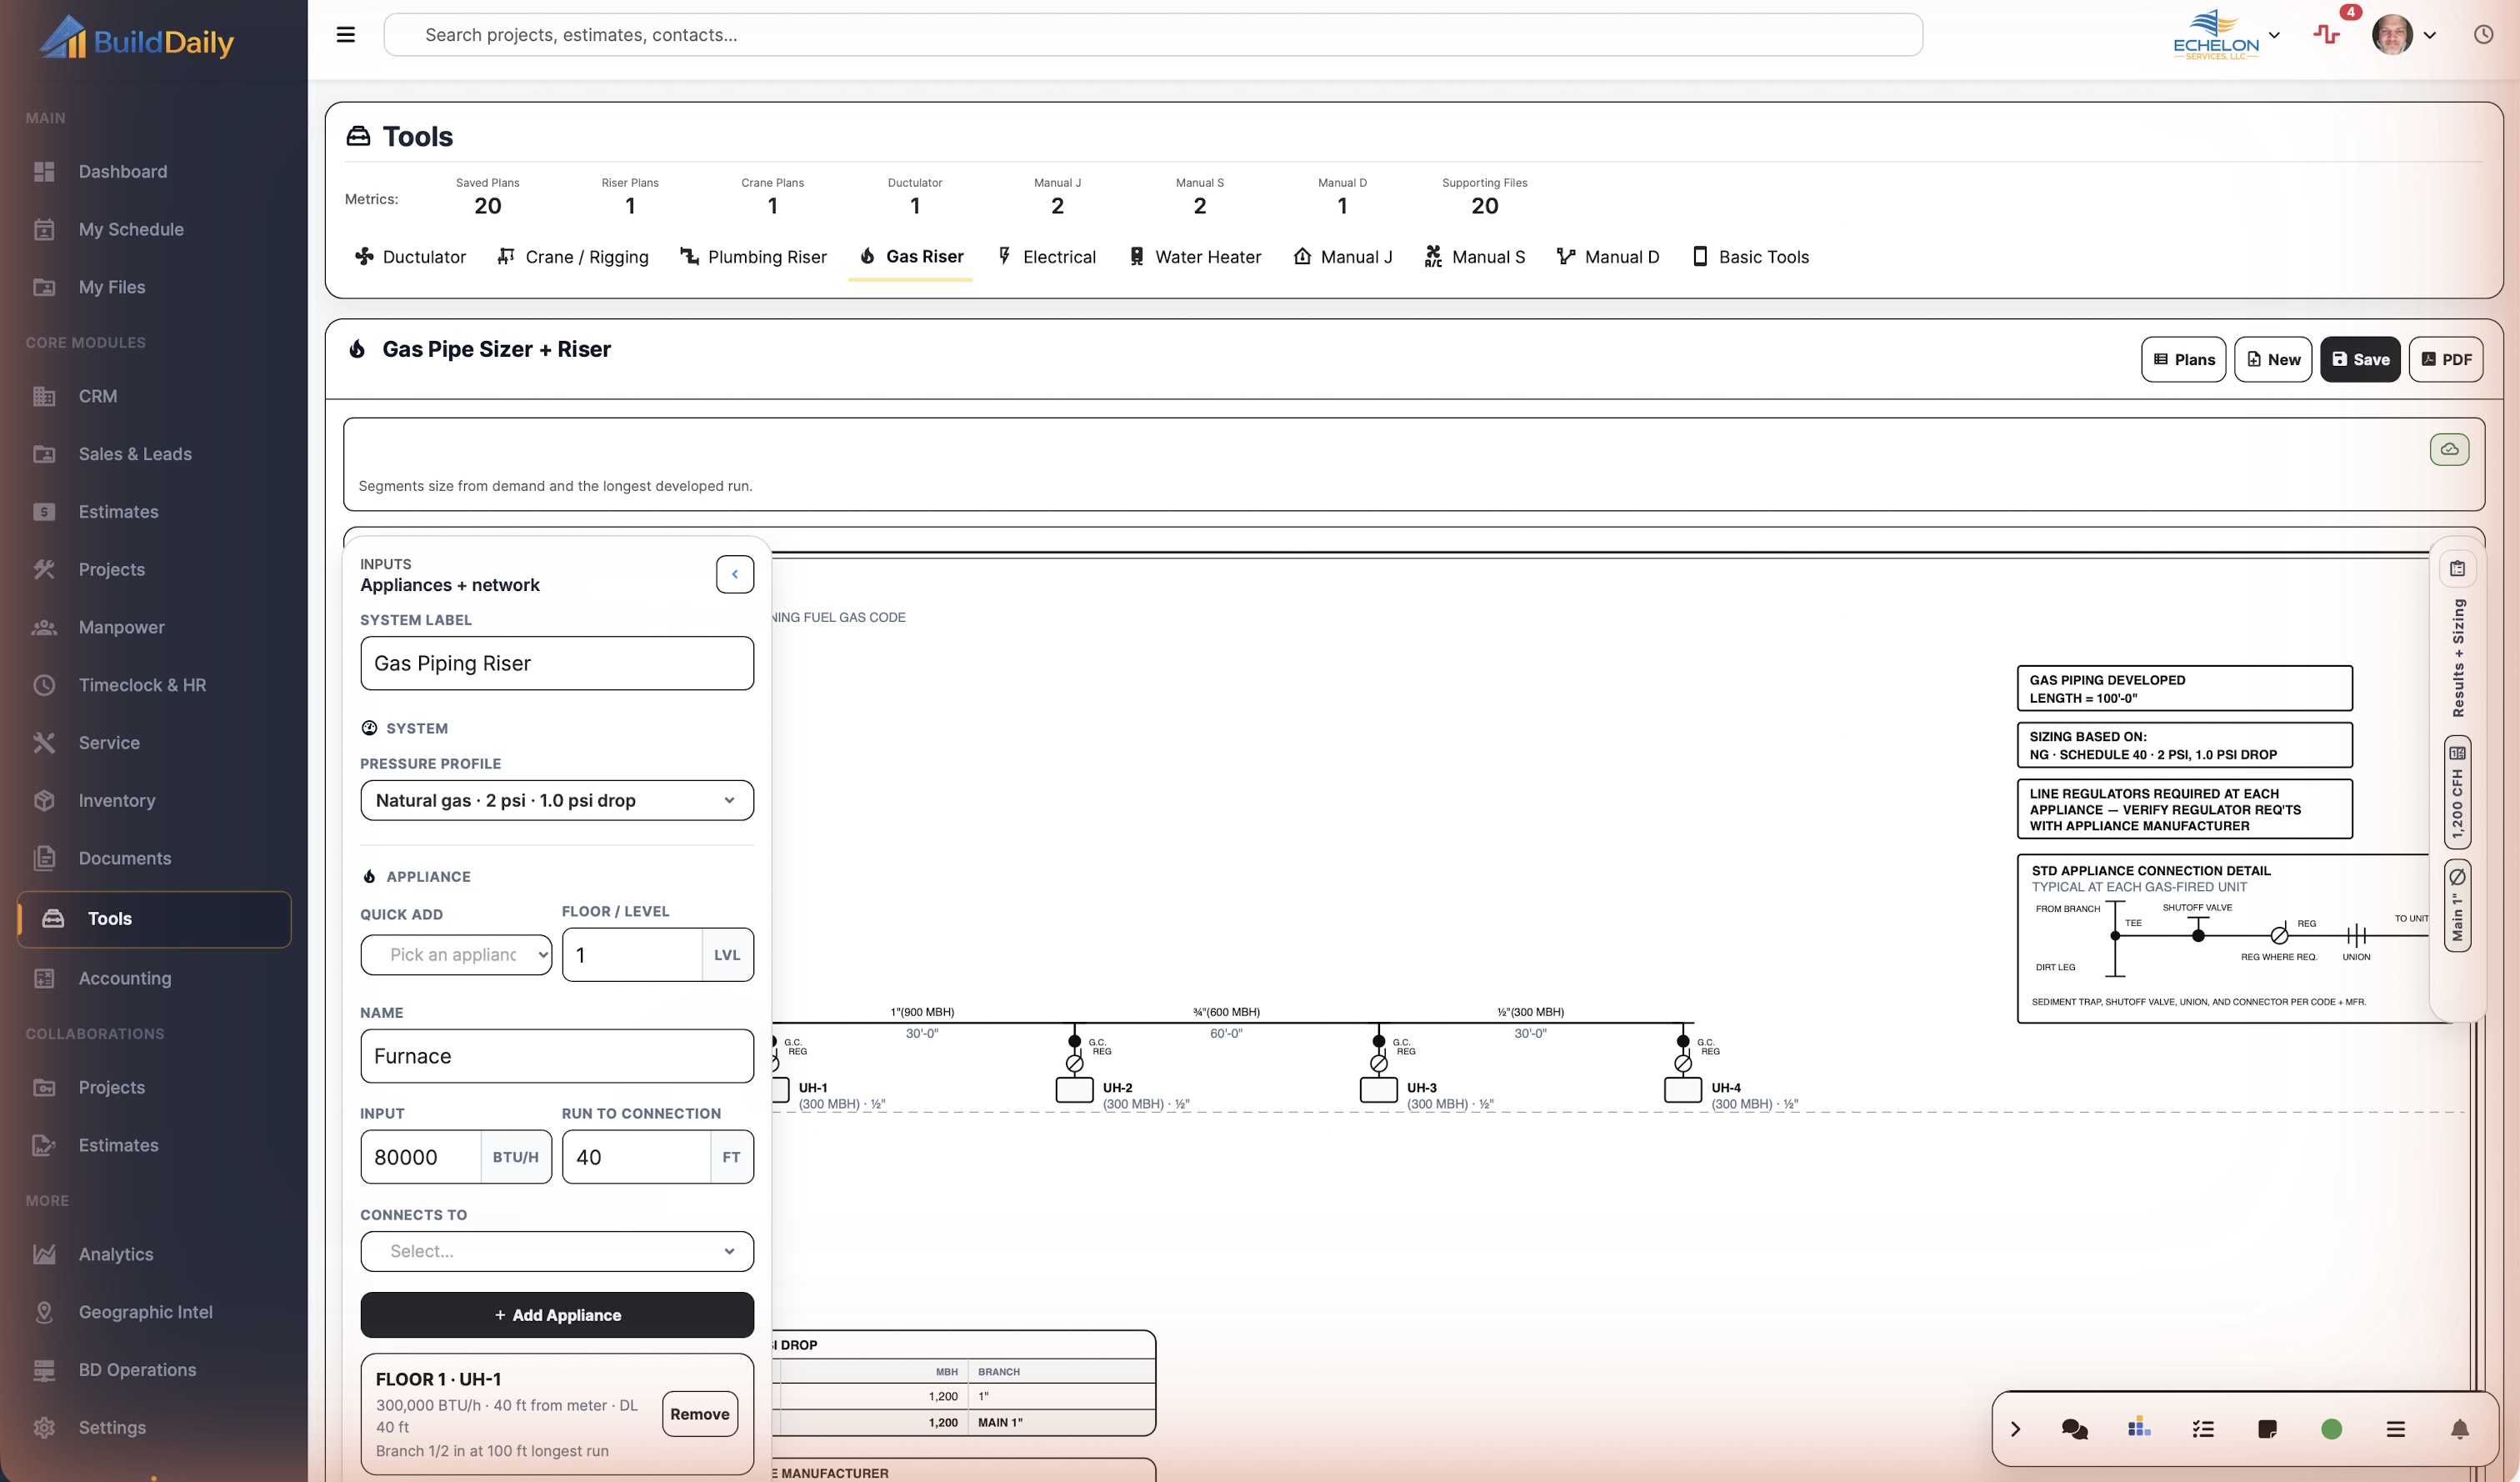Switch to Basic Tools tab
Screen dimensions: 2520x1482
tap(1751, 257)
